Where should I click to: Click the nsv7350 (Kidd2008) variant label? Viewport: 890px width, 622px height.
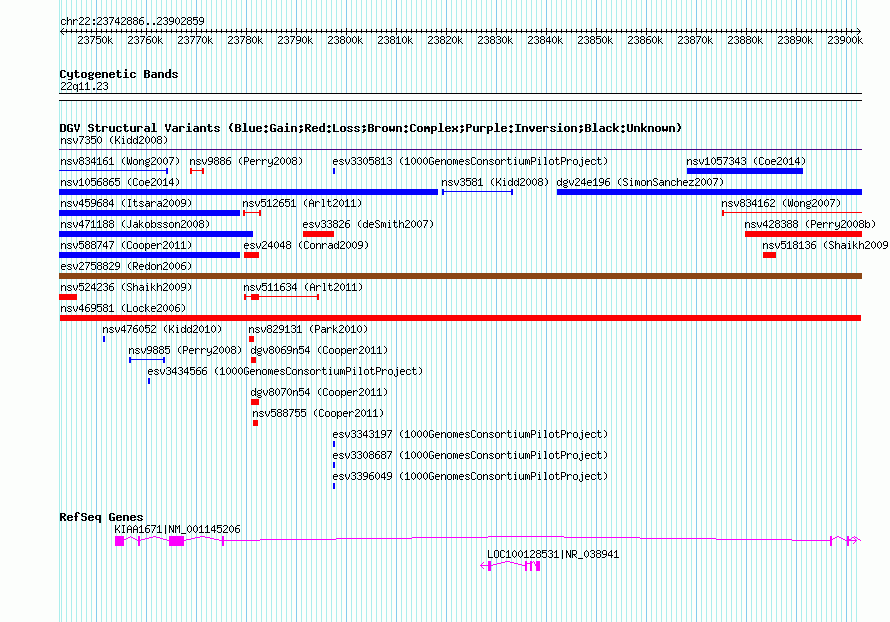tap(114, 140)
